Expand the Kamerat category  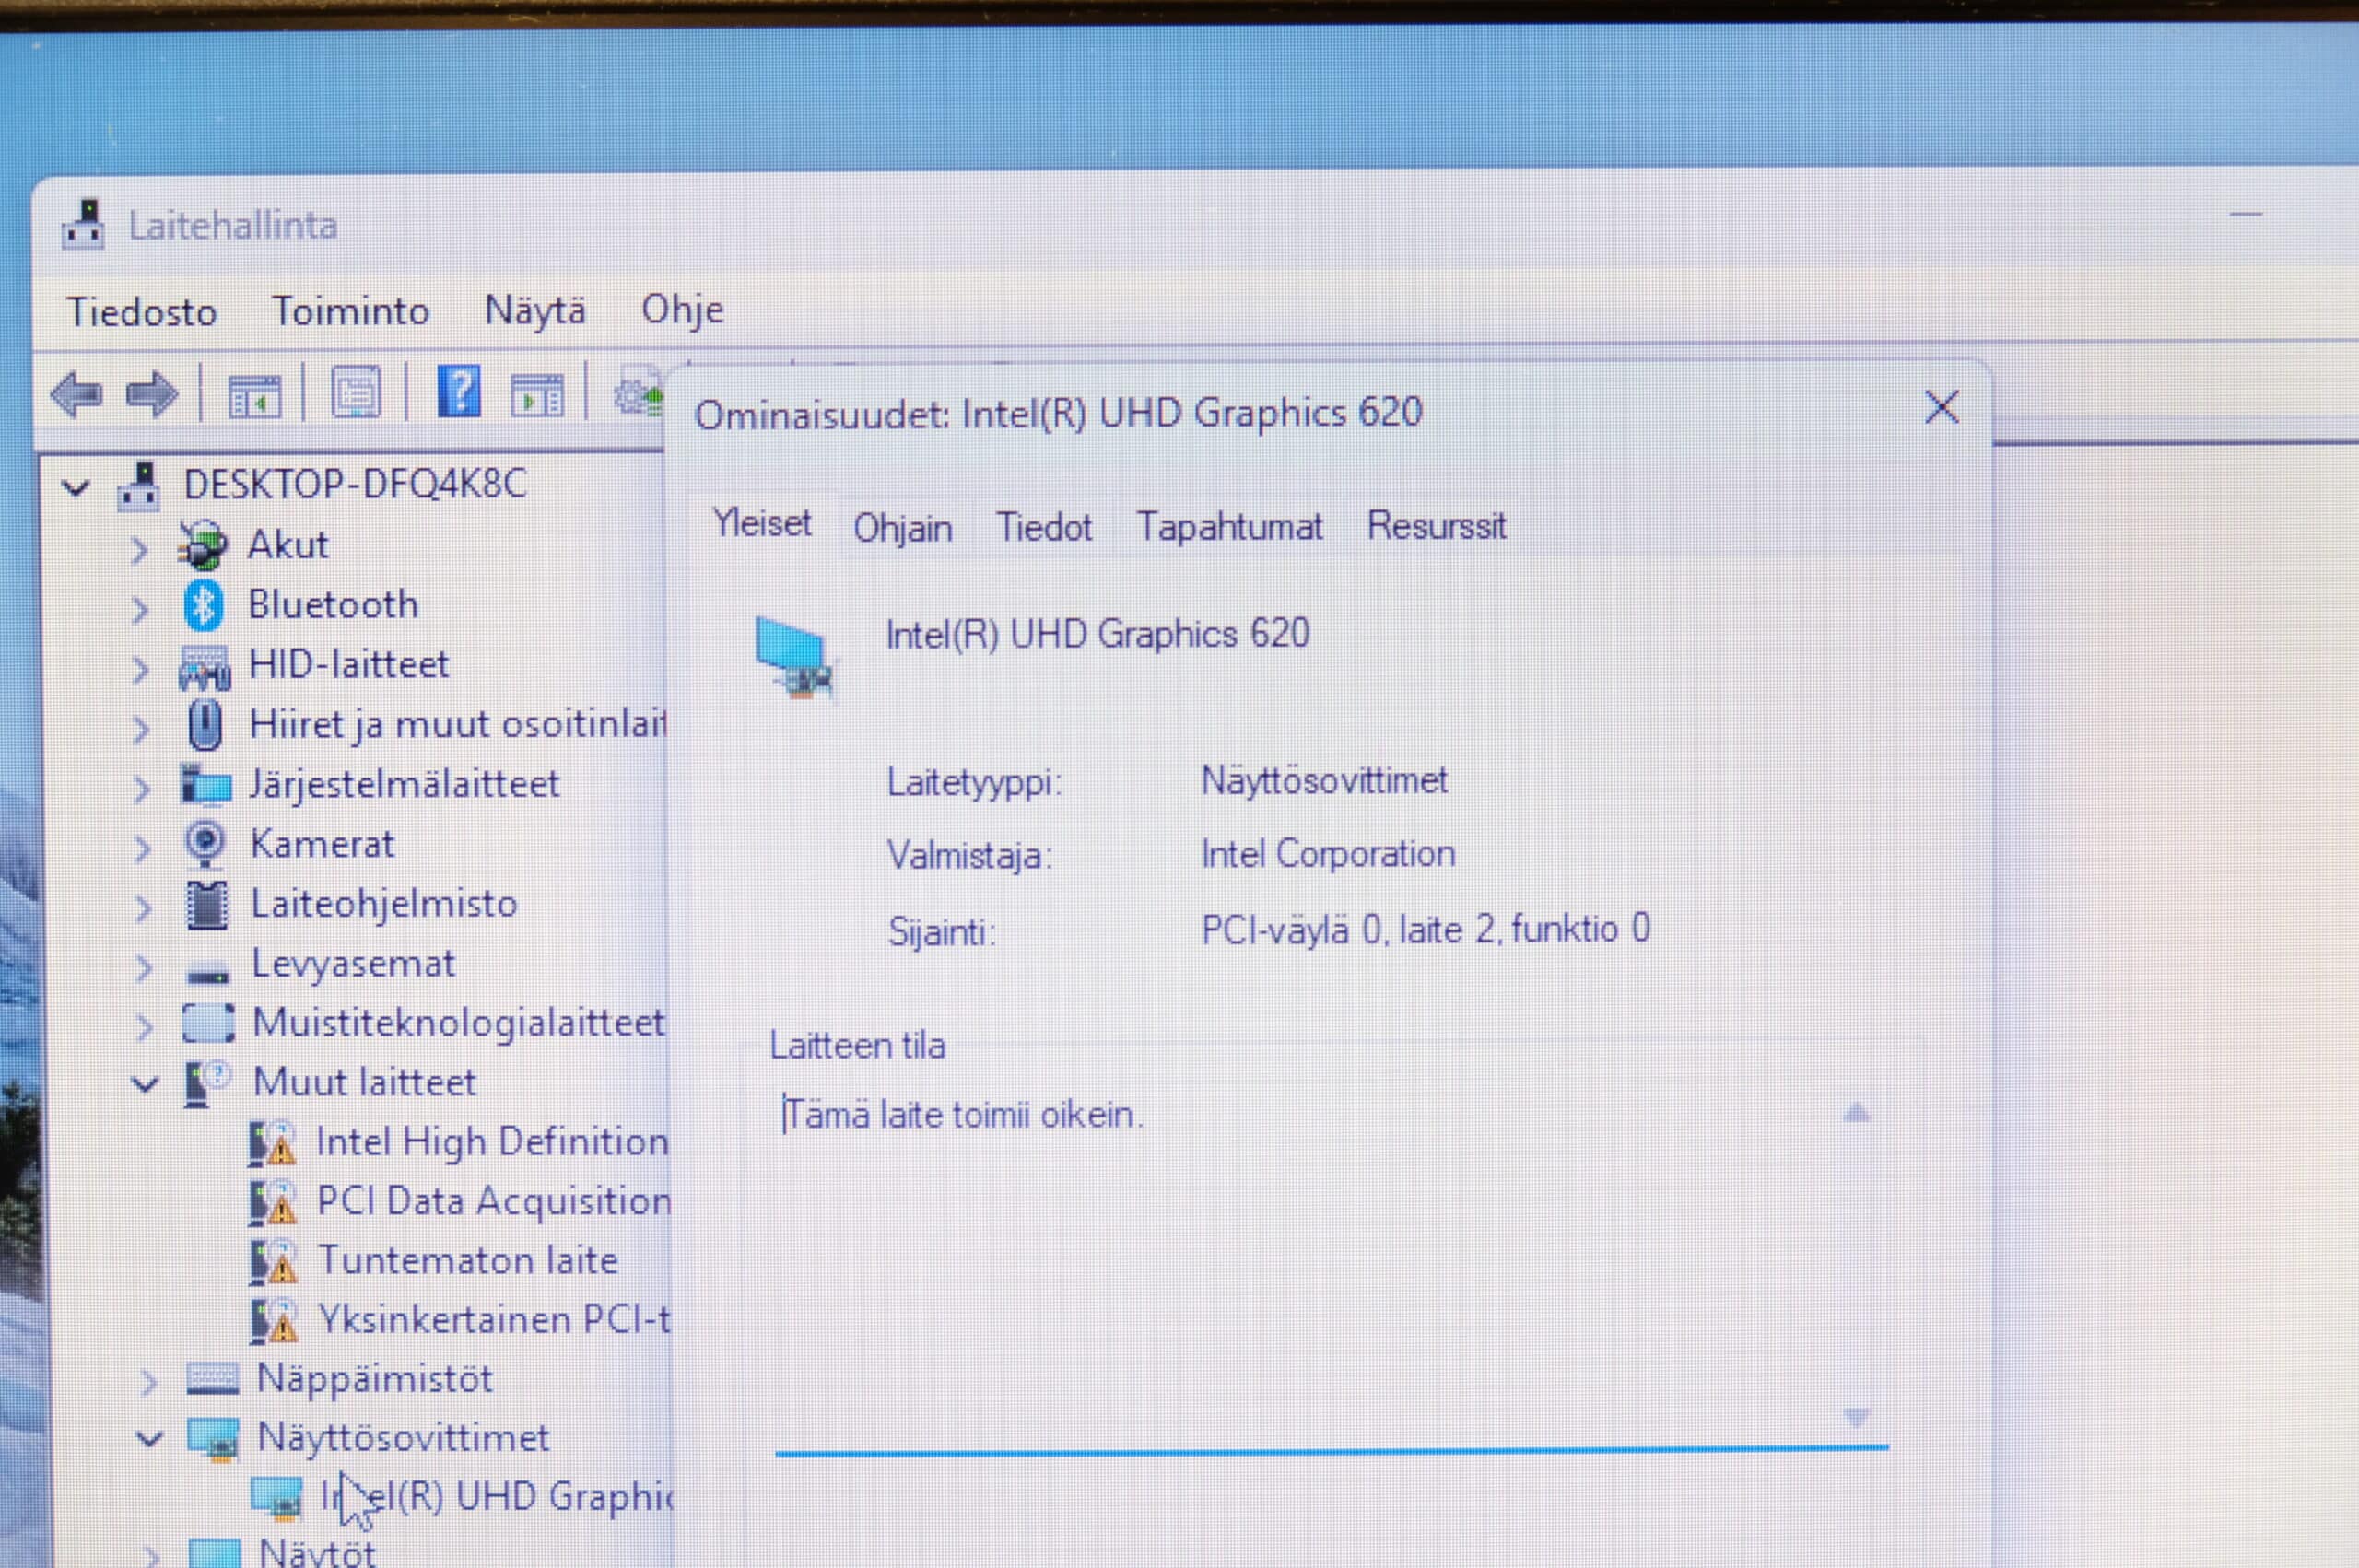(x=143, y=849)
